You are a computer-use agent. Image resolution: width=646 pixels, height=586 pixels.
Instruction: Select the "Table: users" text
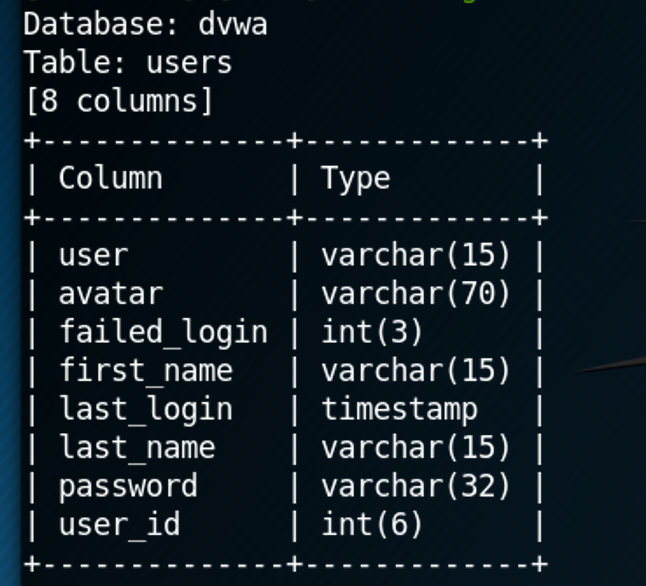(128, 63)
